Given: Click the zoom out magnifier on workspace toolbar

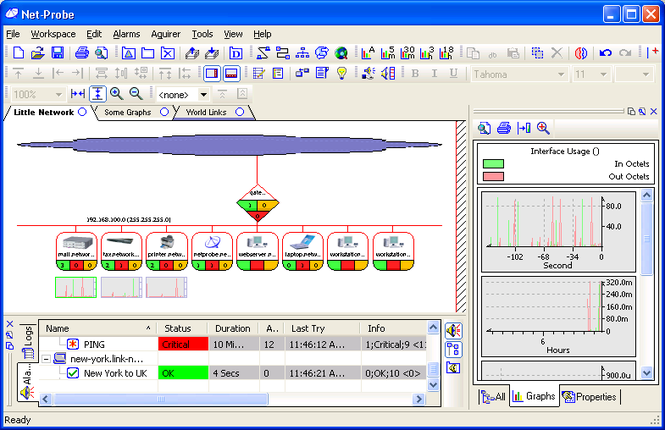Looking at the screenshot, I should [134, 94].
